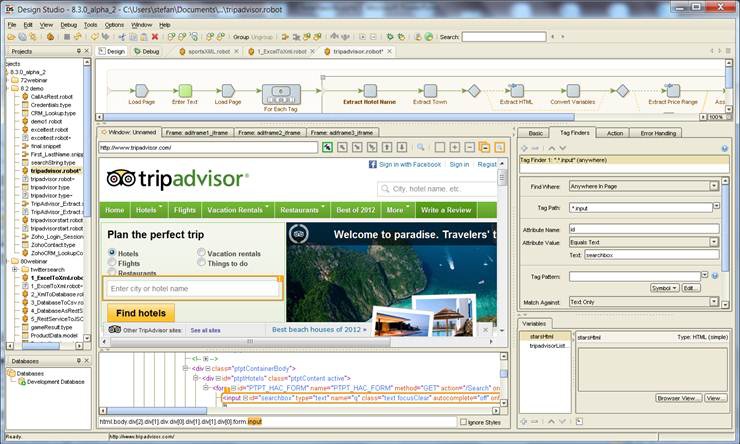Click the Sign in link

[459, 164]
